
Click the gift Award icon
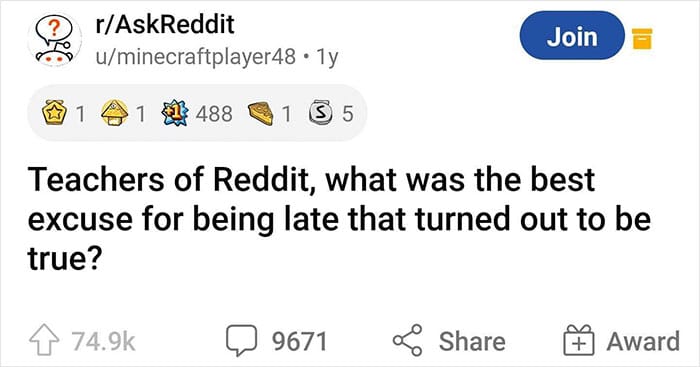click(579, 340)
